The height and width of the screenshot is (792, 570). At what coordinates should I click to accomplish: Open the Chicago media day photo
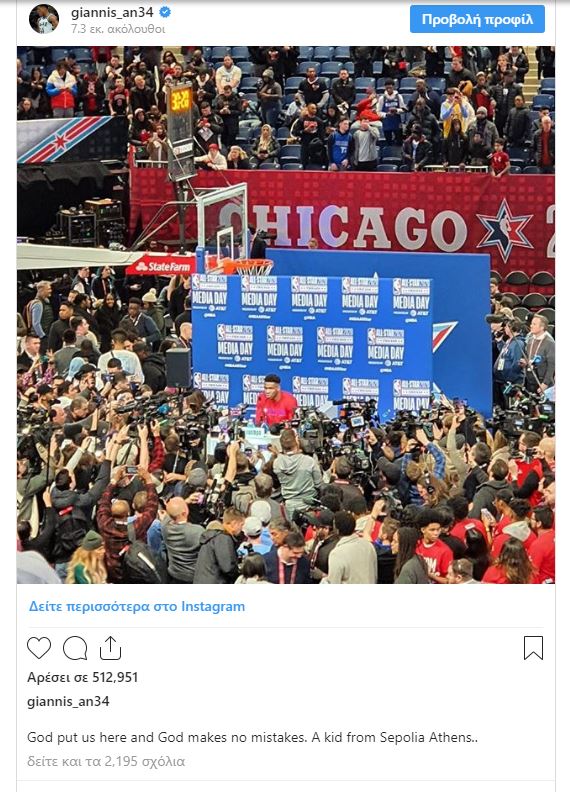click(x=286, y=315)
